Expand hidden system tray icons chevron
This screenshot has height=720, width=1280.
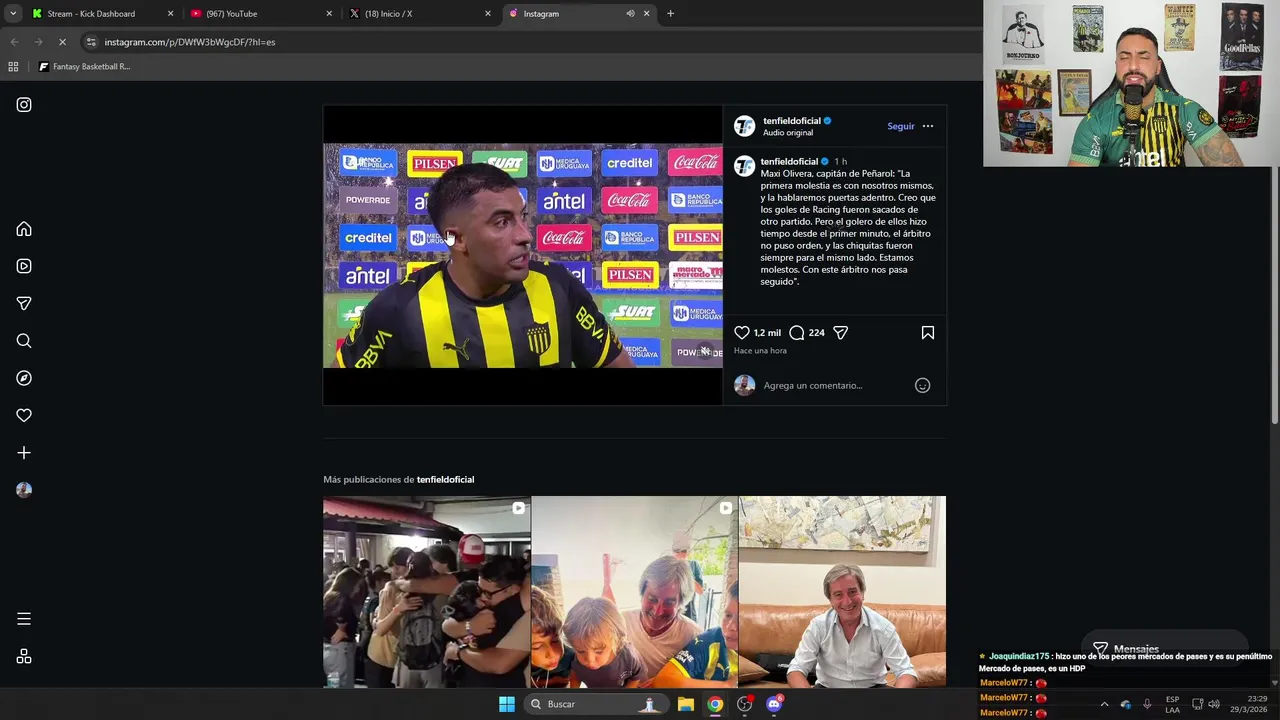pyautogui.click(x=1104, y=704)
